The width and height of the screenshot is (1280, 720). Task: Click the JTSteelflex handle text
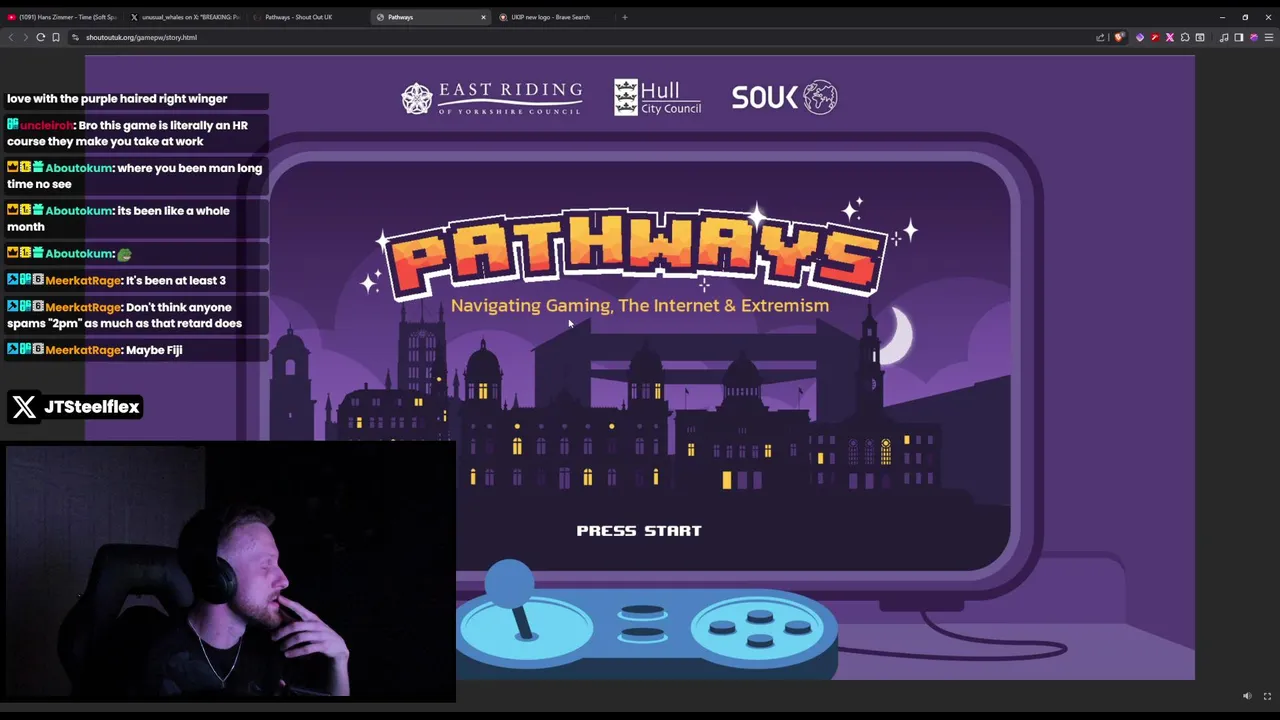[91, 407]
